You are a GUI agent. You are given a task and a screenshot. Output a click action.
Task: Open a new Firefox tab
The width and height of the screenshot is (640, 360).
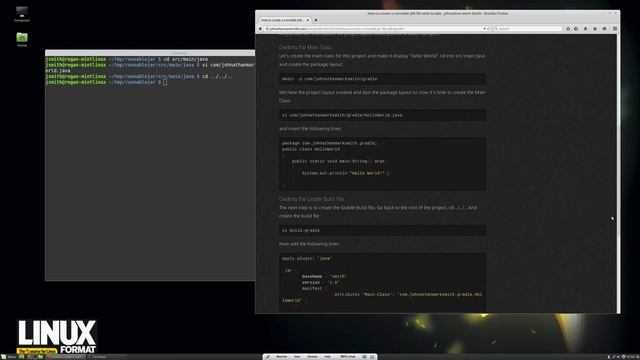point(316,20)
